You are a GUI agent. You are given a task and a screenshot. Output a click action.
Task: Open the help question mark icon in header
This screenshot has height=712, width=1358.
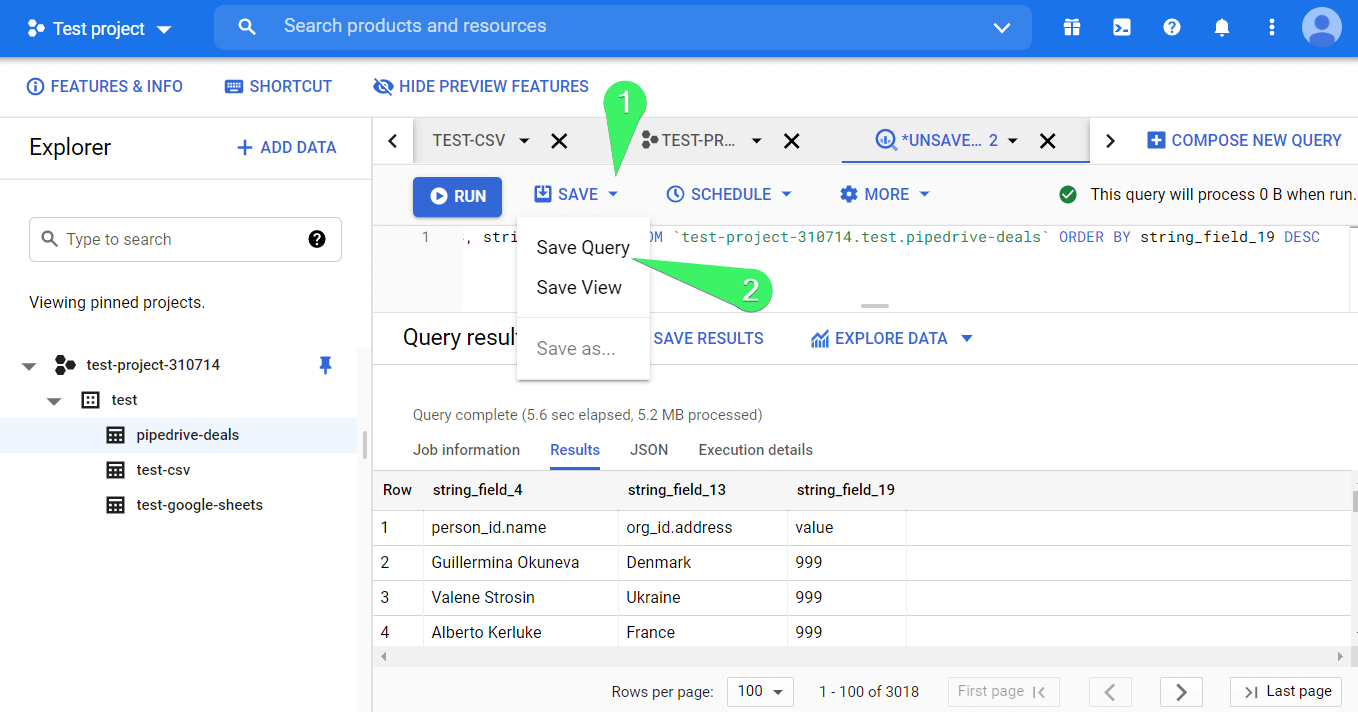pos(1172,28)
